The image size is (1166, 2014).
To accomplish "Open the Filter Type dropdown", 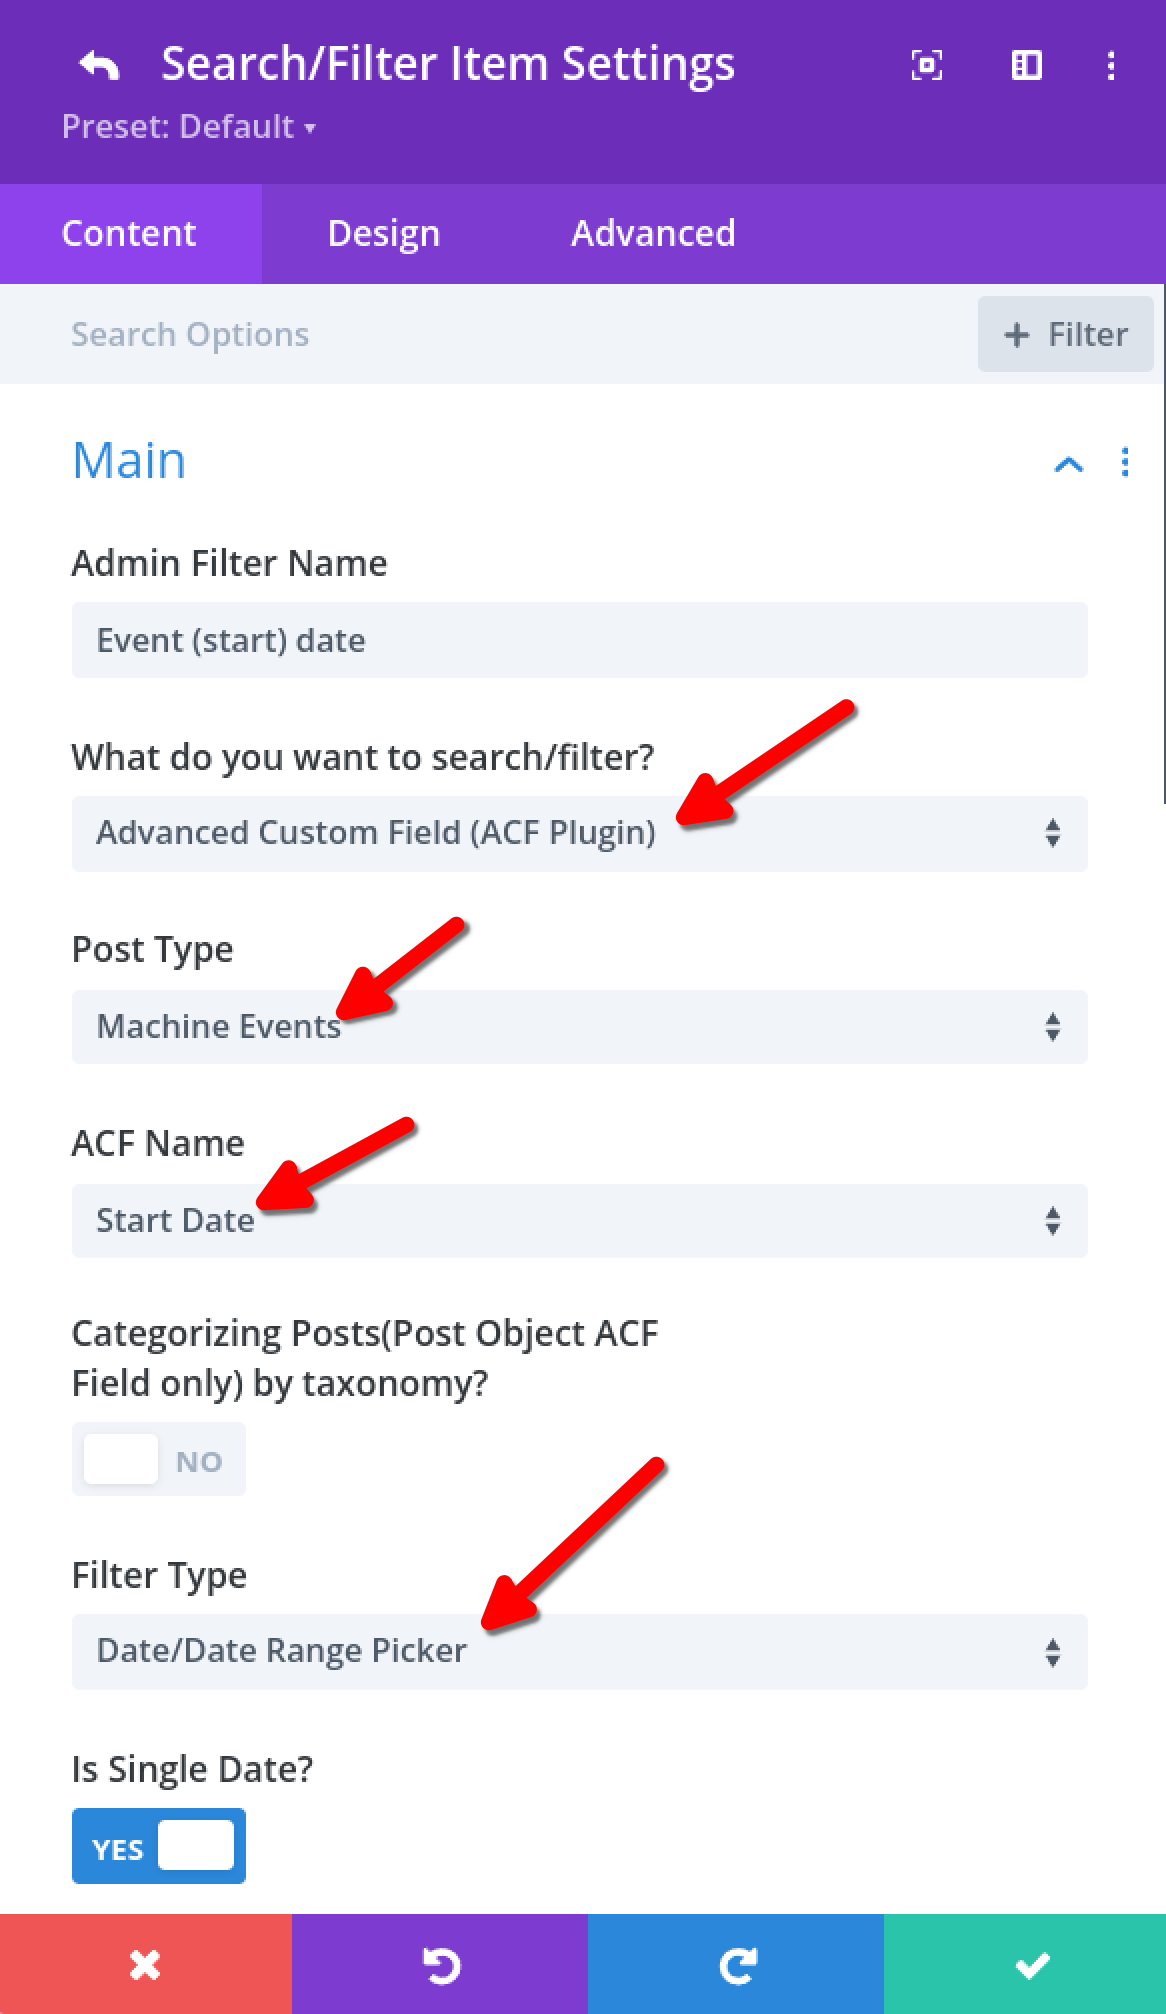I will (x=579, y=1651).
